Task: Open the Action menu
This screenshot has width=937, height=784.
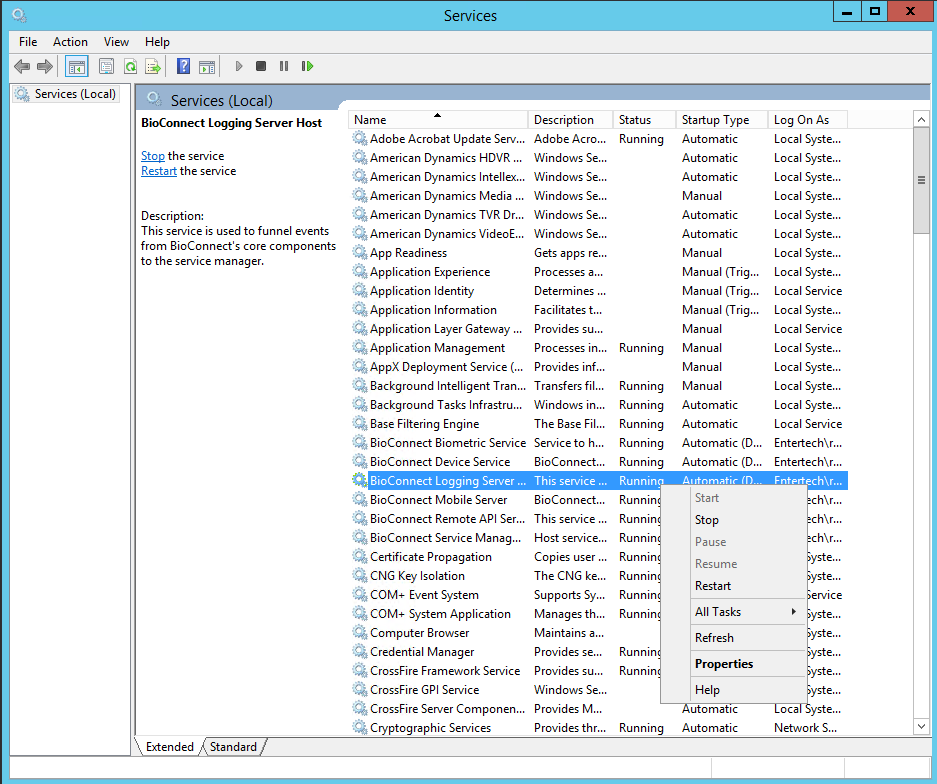Action: click(70, 42)
